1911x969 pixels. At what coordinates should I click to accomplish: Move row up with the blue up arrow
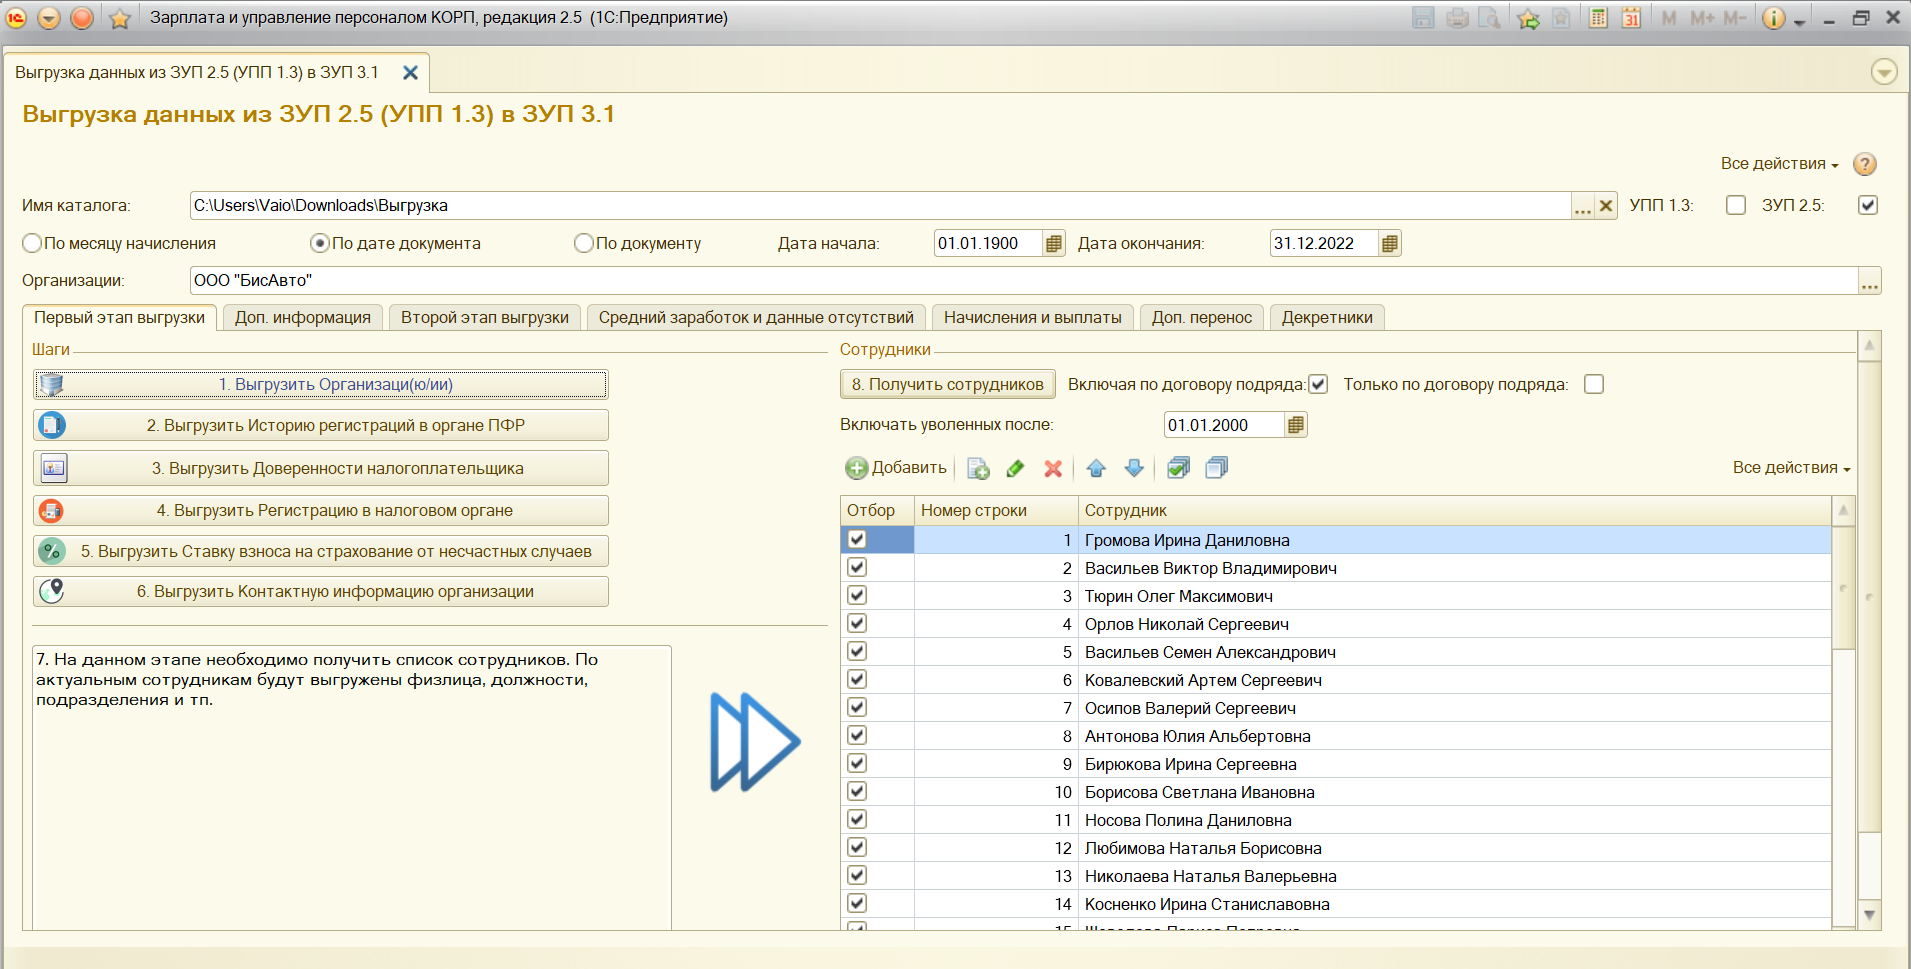[1096, 468]
